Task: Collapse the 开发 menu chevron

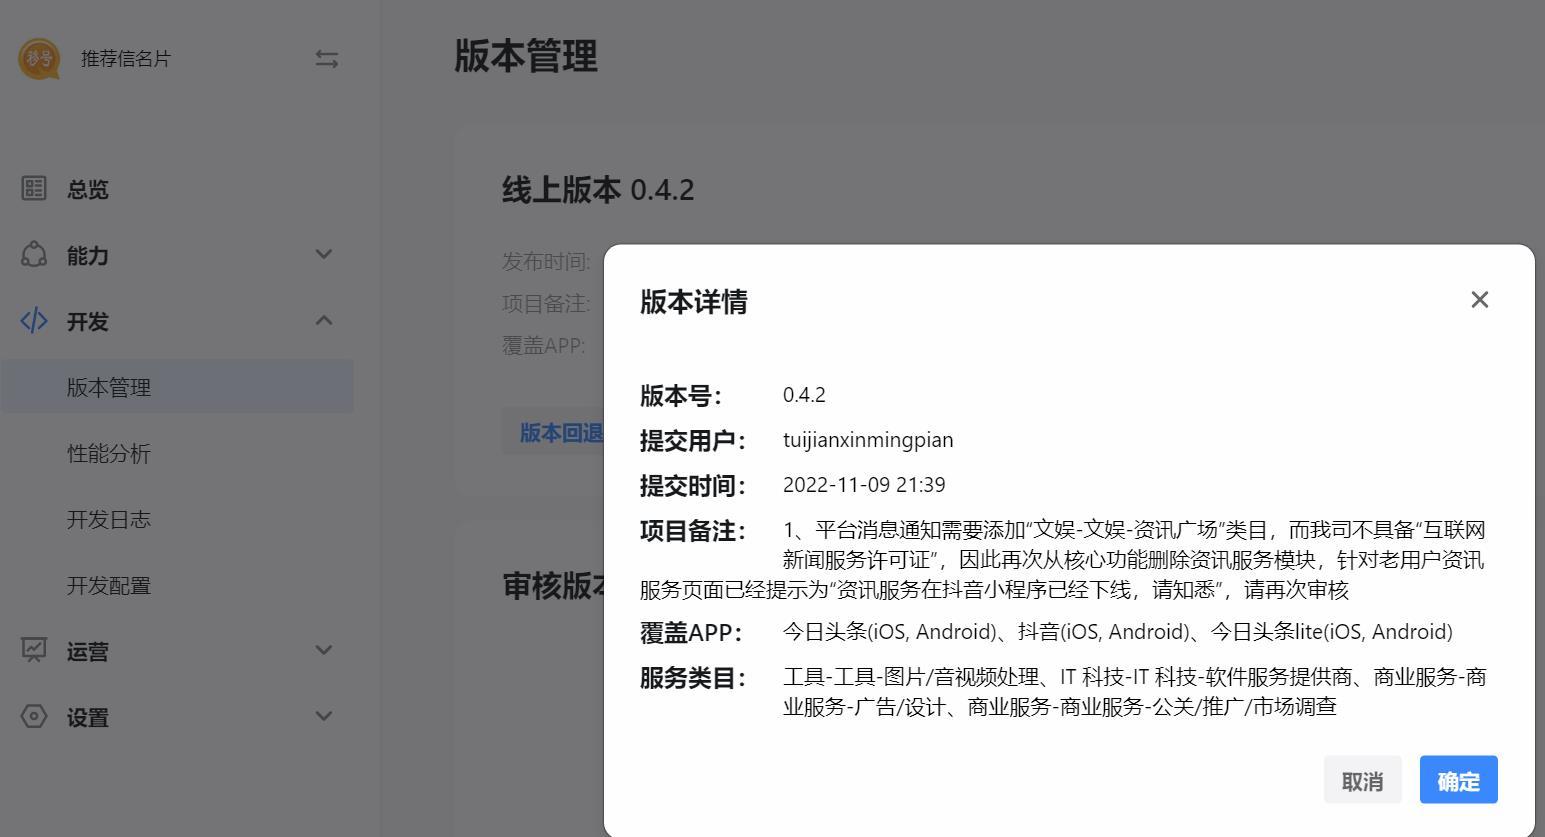Action: (x=323, y=321)
